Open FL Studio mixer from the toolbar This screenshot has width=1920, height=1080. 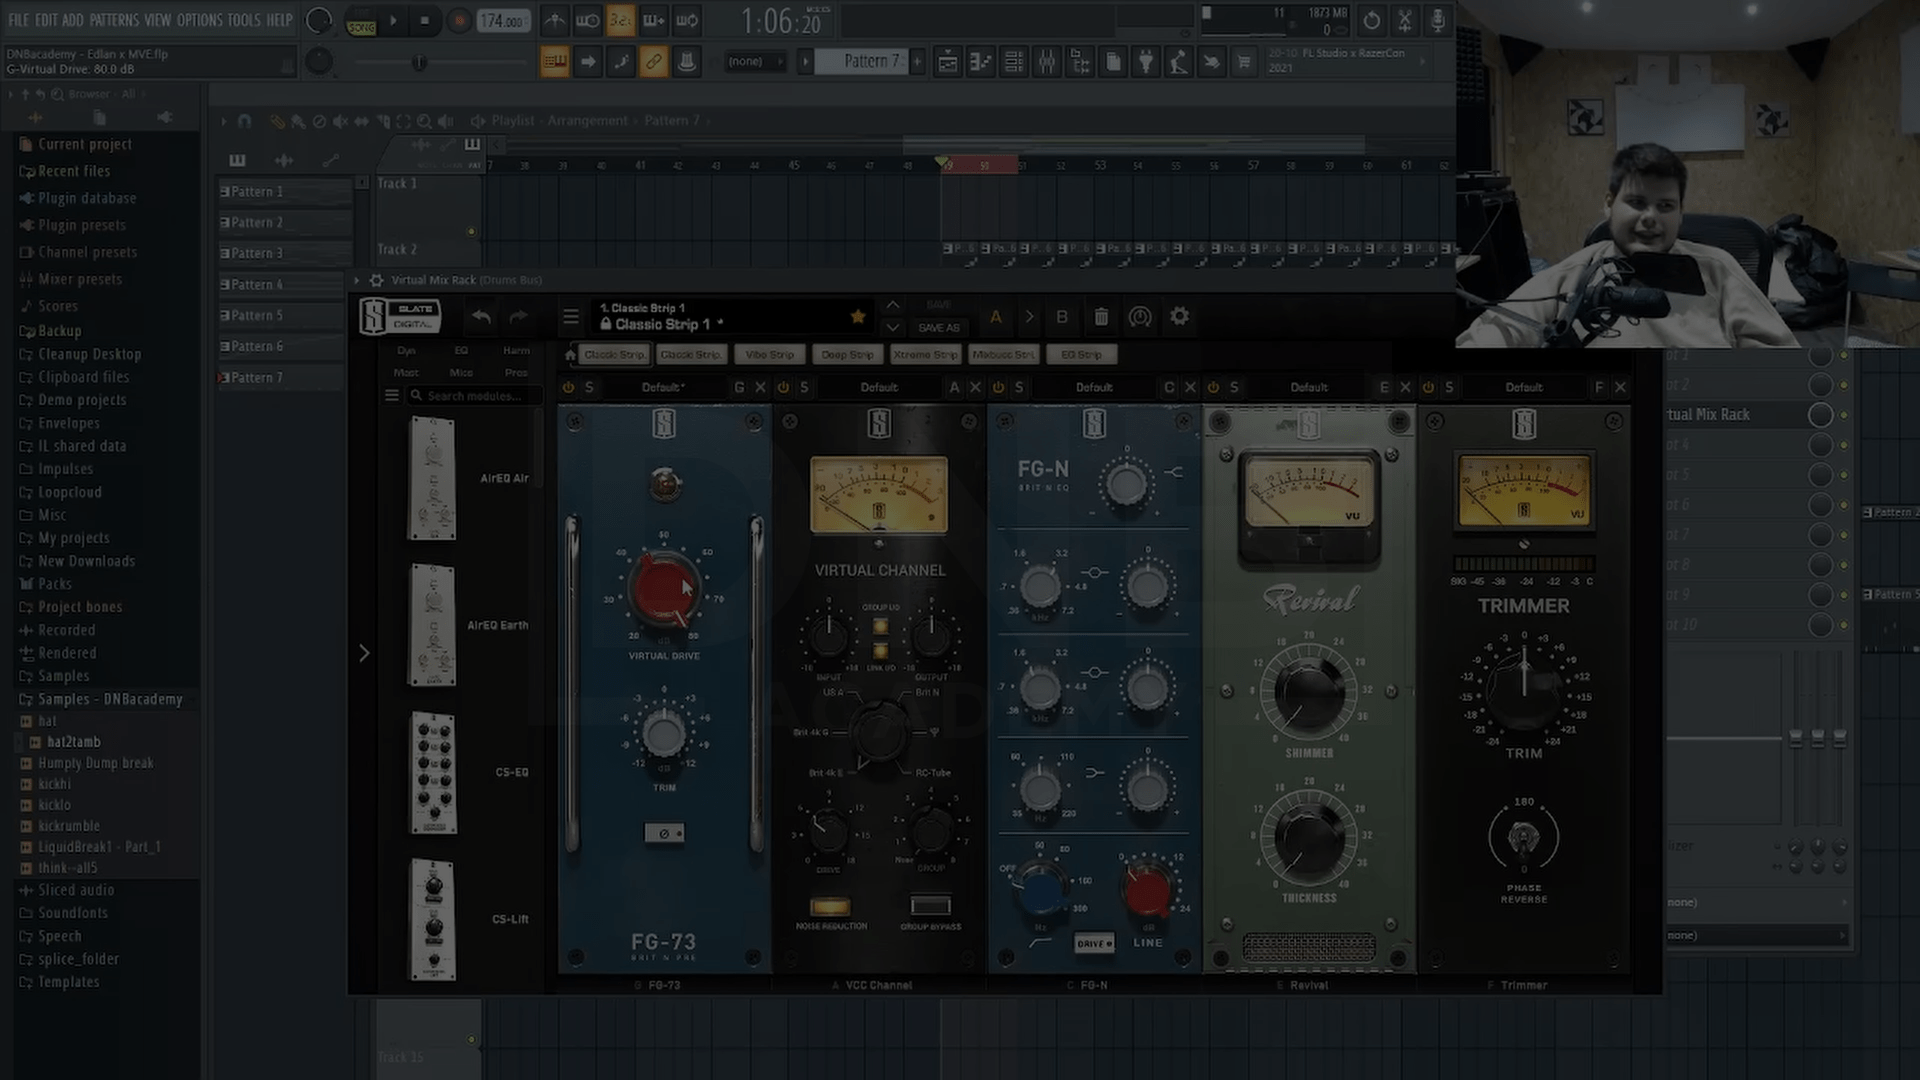point(1047,62)
